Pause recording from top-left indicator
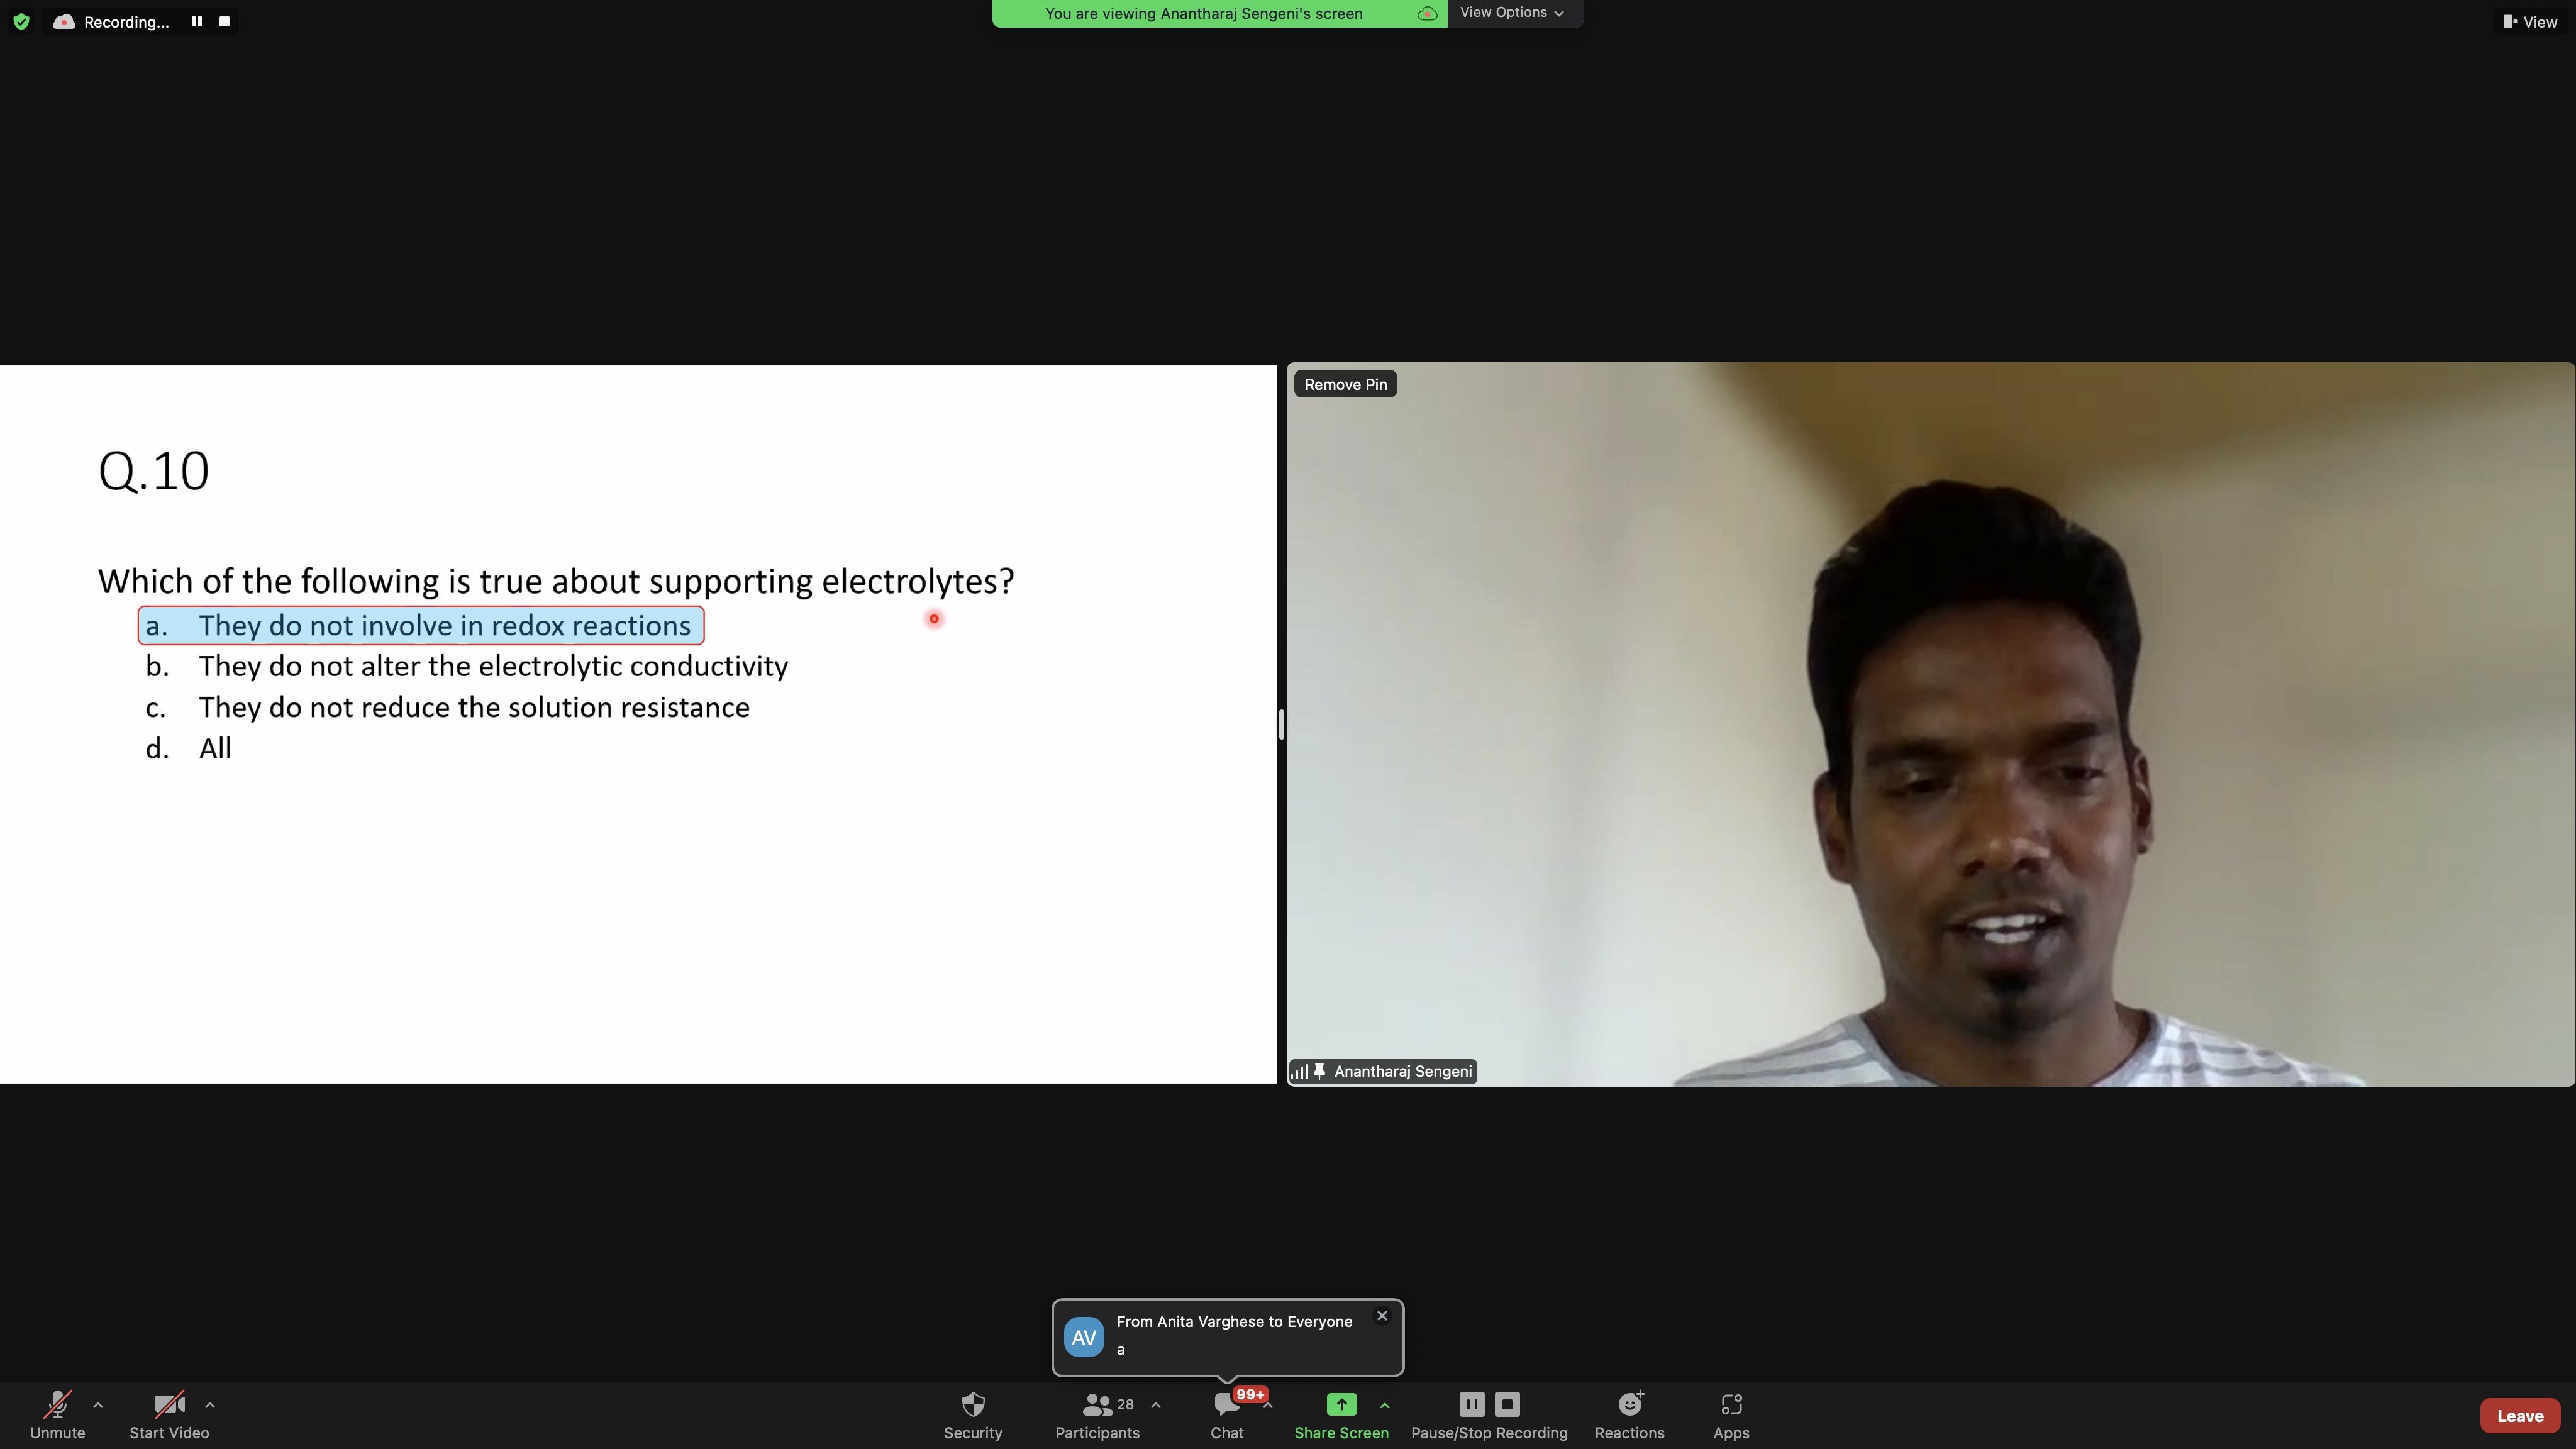2576x1449 pixels. coord(196,21)
